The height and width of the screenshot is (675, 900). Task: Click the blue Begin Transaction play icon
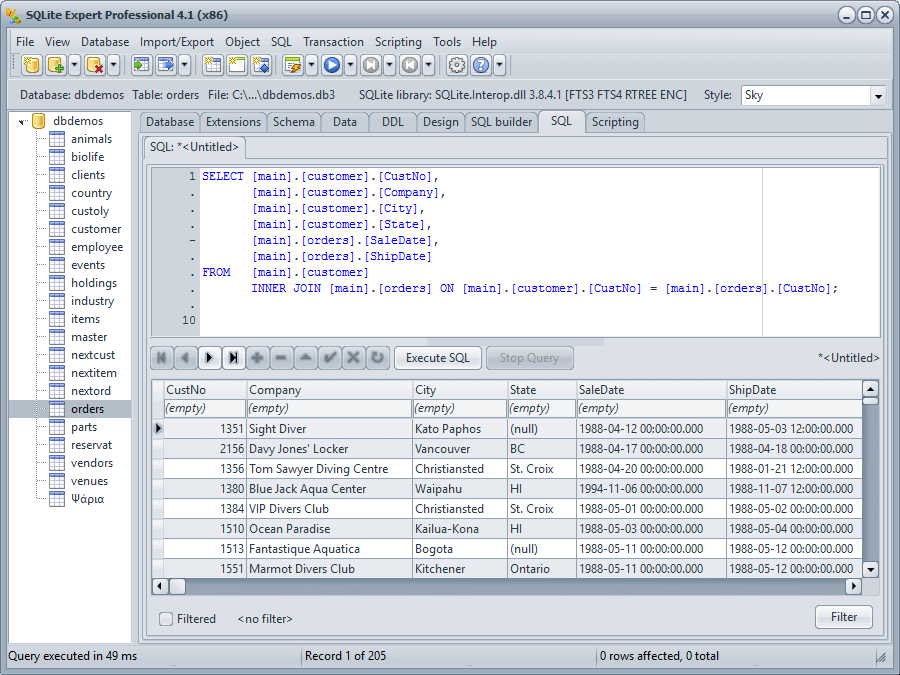(332, 65)
